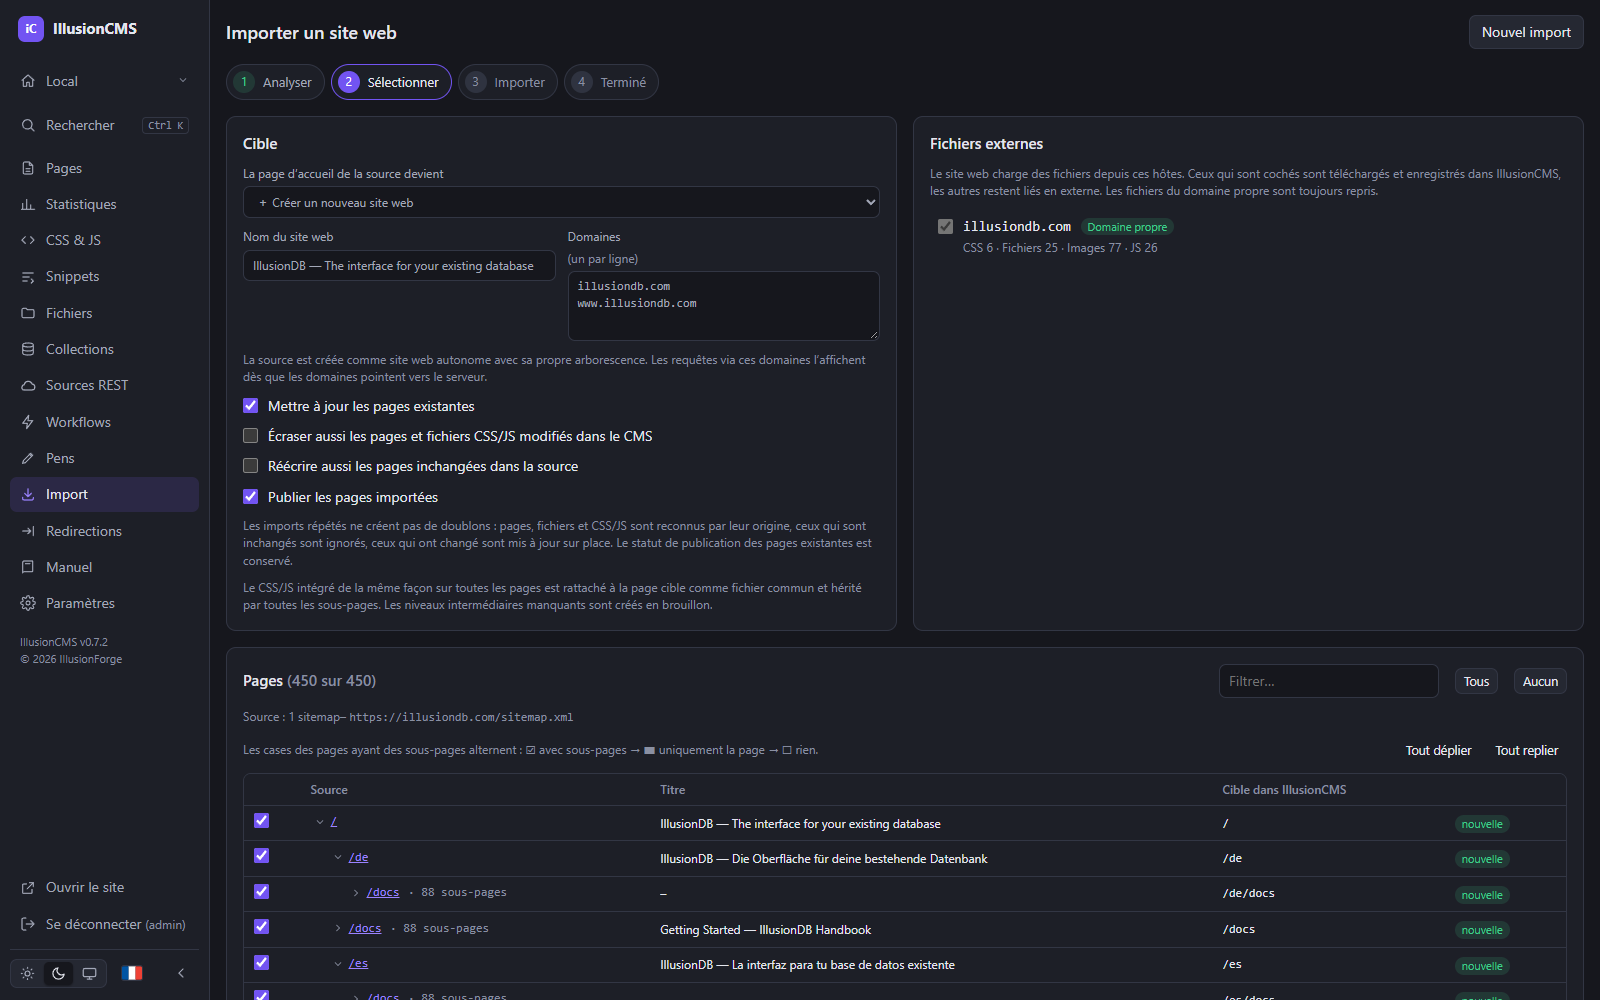Viewport: 1600px width, 1000px height.
Task: Select step 2 Sélectionner
Action: point(391,82)
